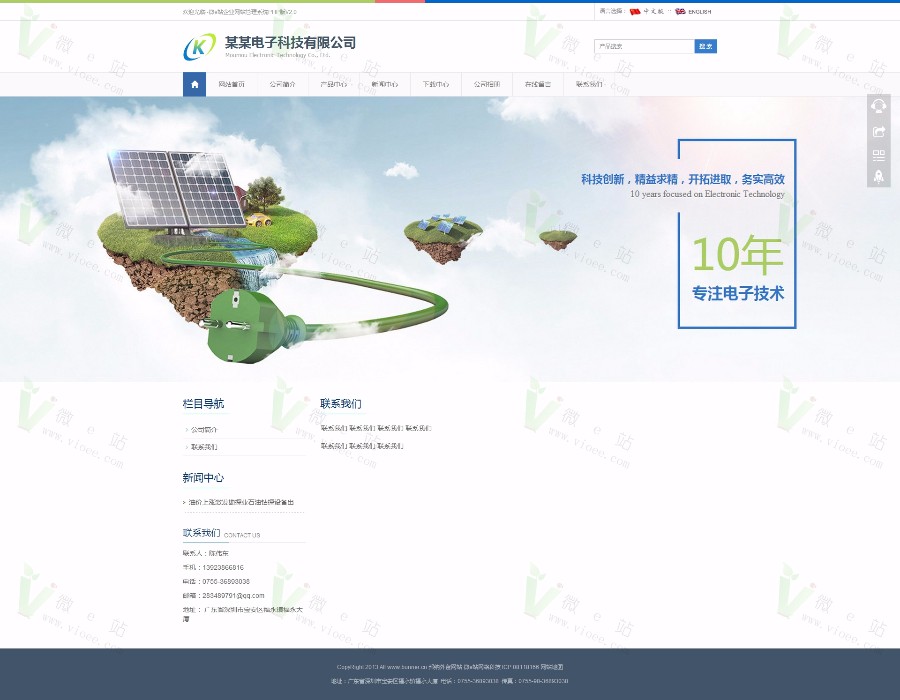
Task: Click the product search input field
Action: (x=644, y=46)
